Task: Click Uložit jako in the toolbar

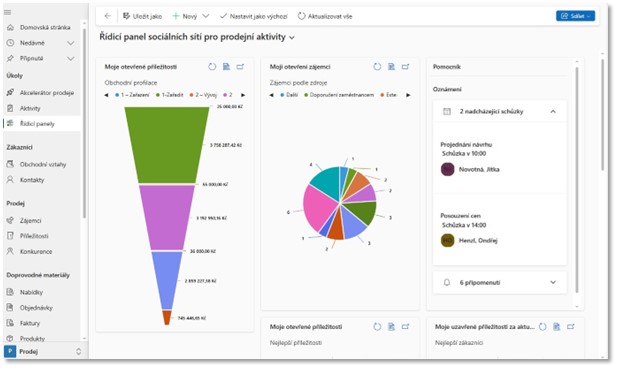Action: pos(142,16)
